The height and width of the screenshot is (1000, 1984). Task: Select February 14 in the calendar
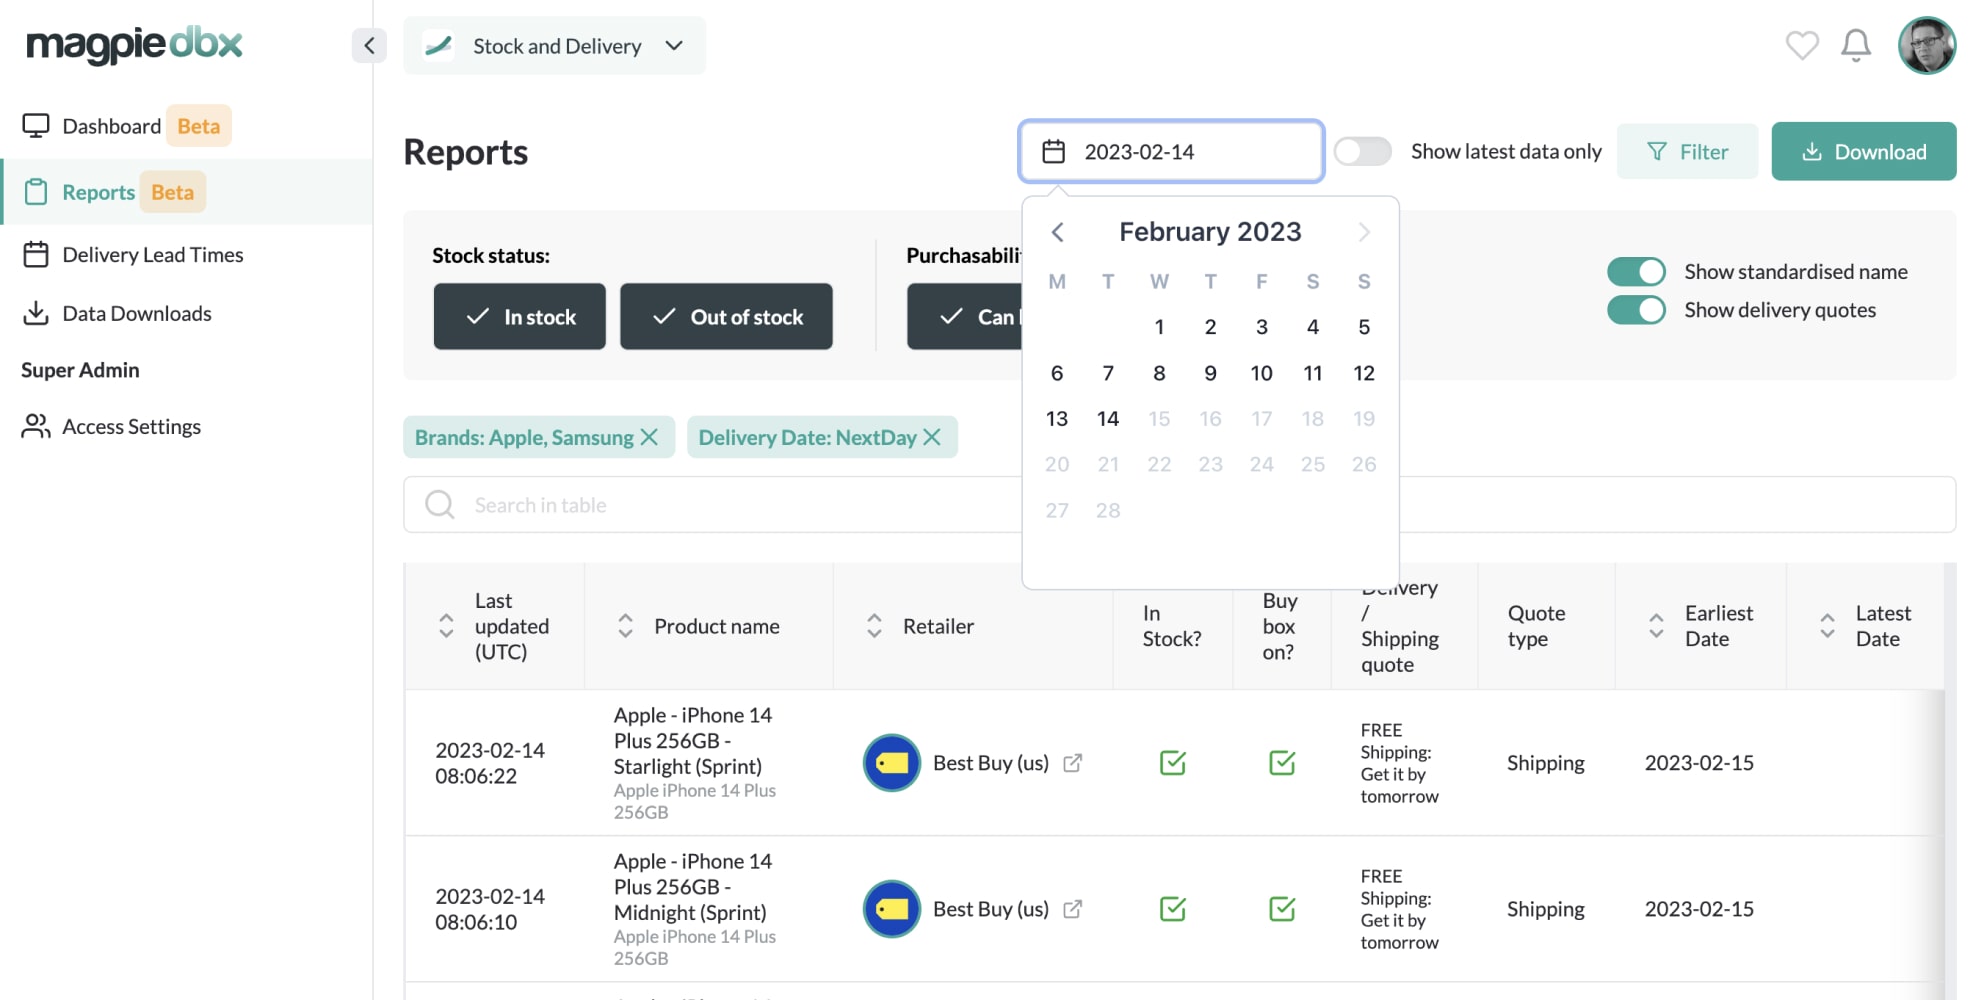coord(1108,418)
